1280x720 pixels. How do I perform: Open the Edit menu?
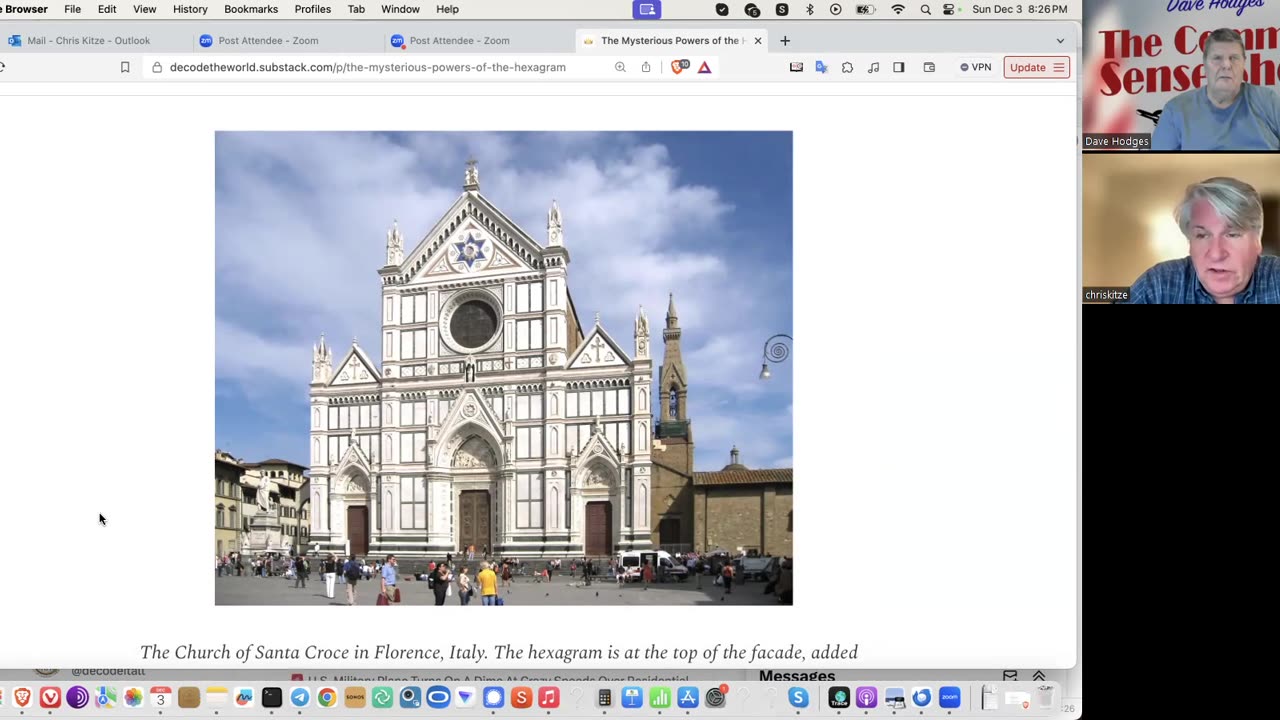[107, 9]
